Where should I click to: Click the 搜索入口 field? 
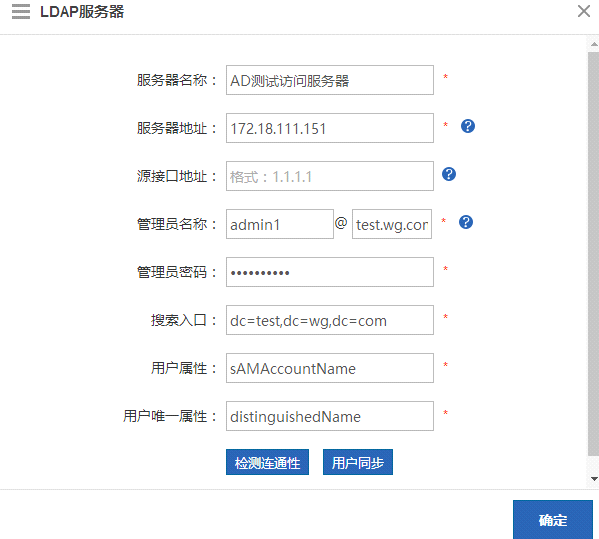pyautogui.click(x=330, y=320)
